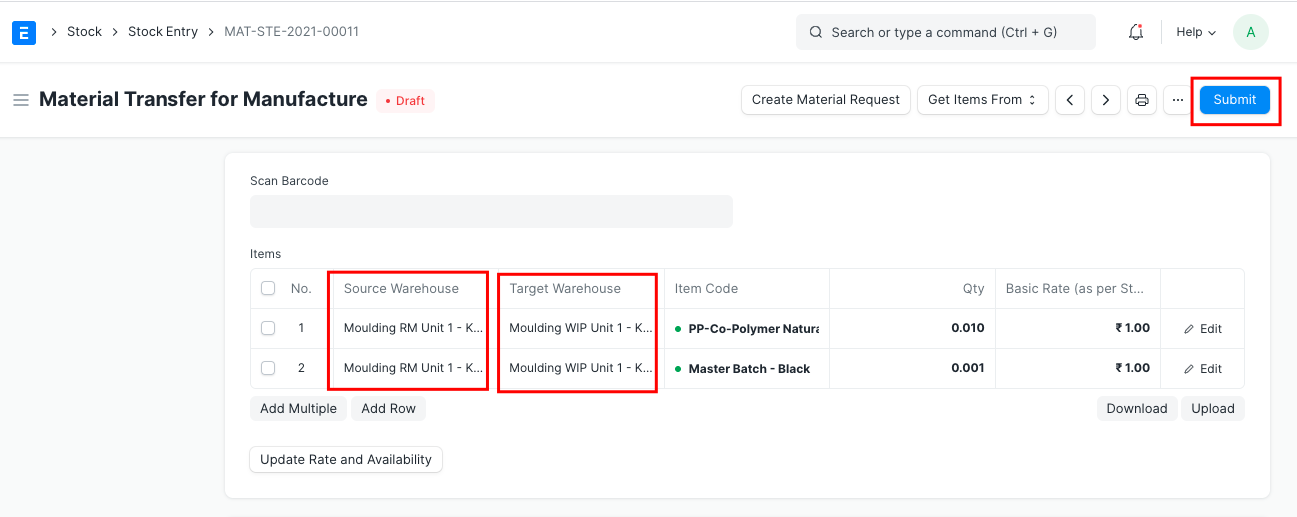Open the three-dots more options menu
1297x517 pixels.
pyautogui.click(x=1177, y=100)
